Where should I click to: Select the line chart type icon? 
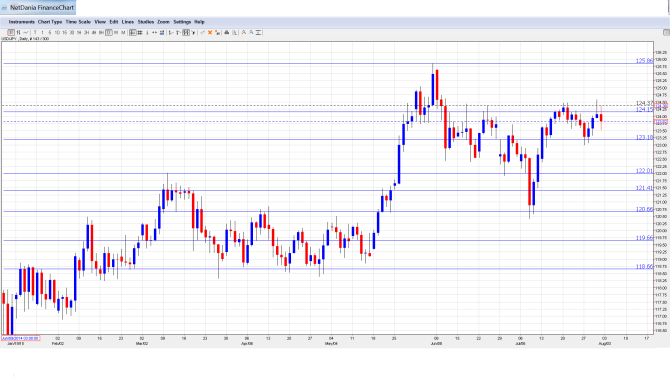(26, 32)
